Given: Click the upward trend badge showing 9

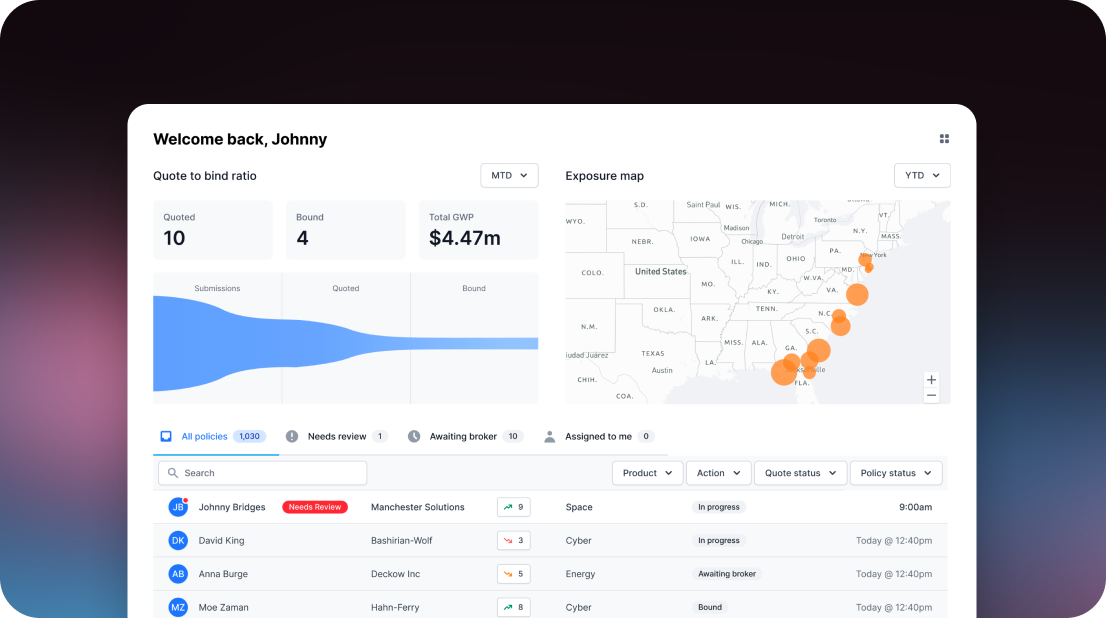Looking at the screenshot, I should coord(514,507).
